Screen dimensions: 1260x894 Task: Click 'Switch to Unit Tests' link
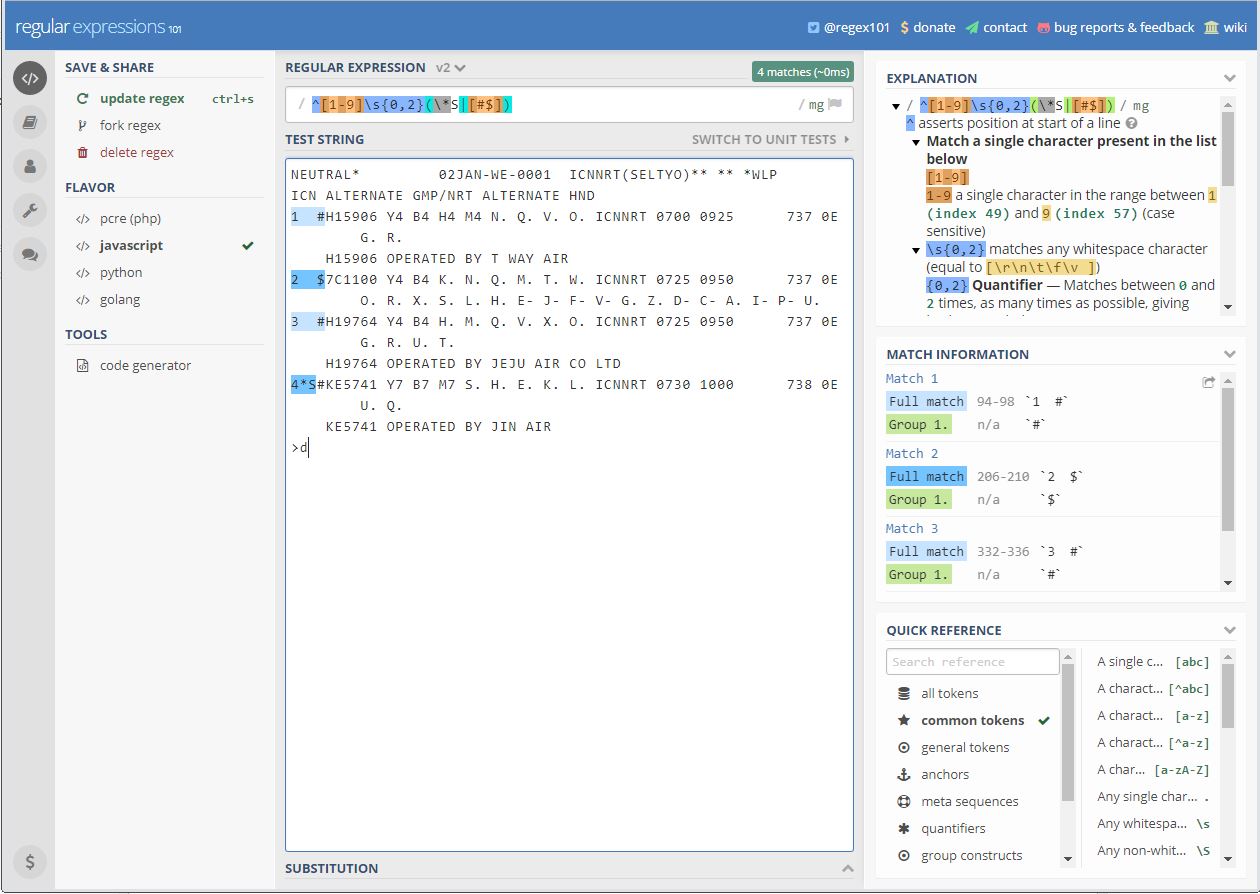click(x=770, y=139)
